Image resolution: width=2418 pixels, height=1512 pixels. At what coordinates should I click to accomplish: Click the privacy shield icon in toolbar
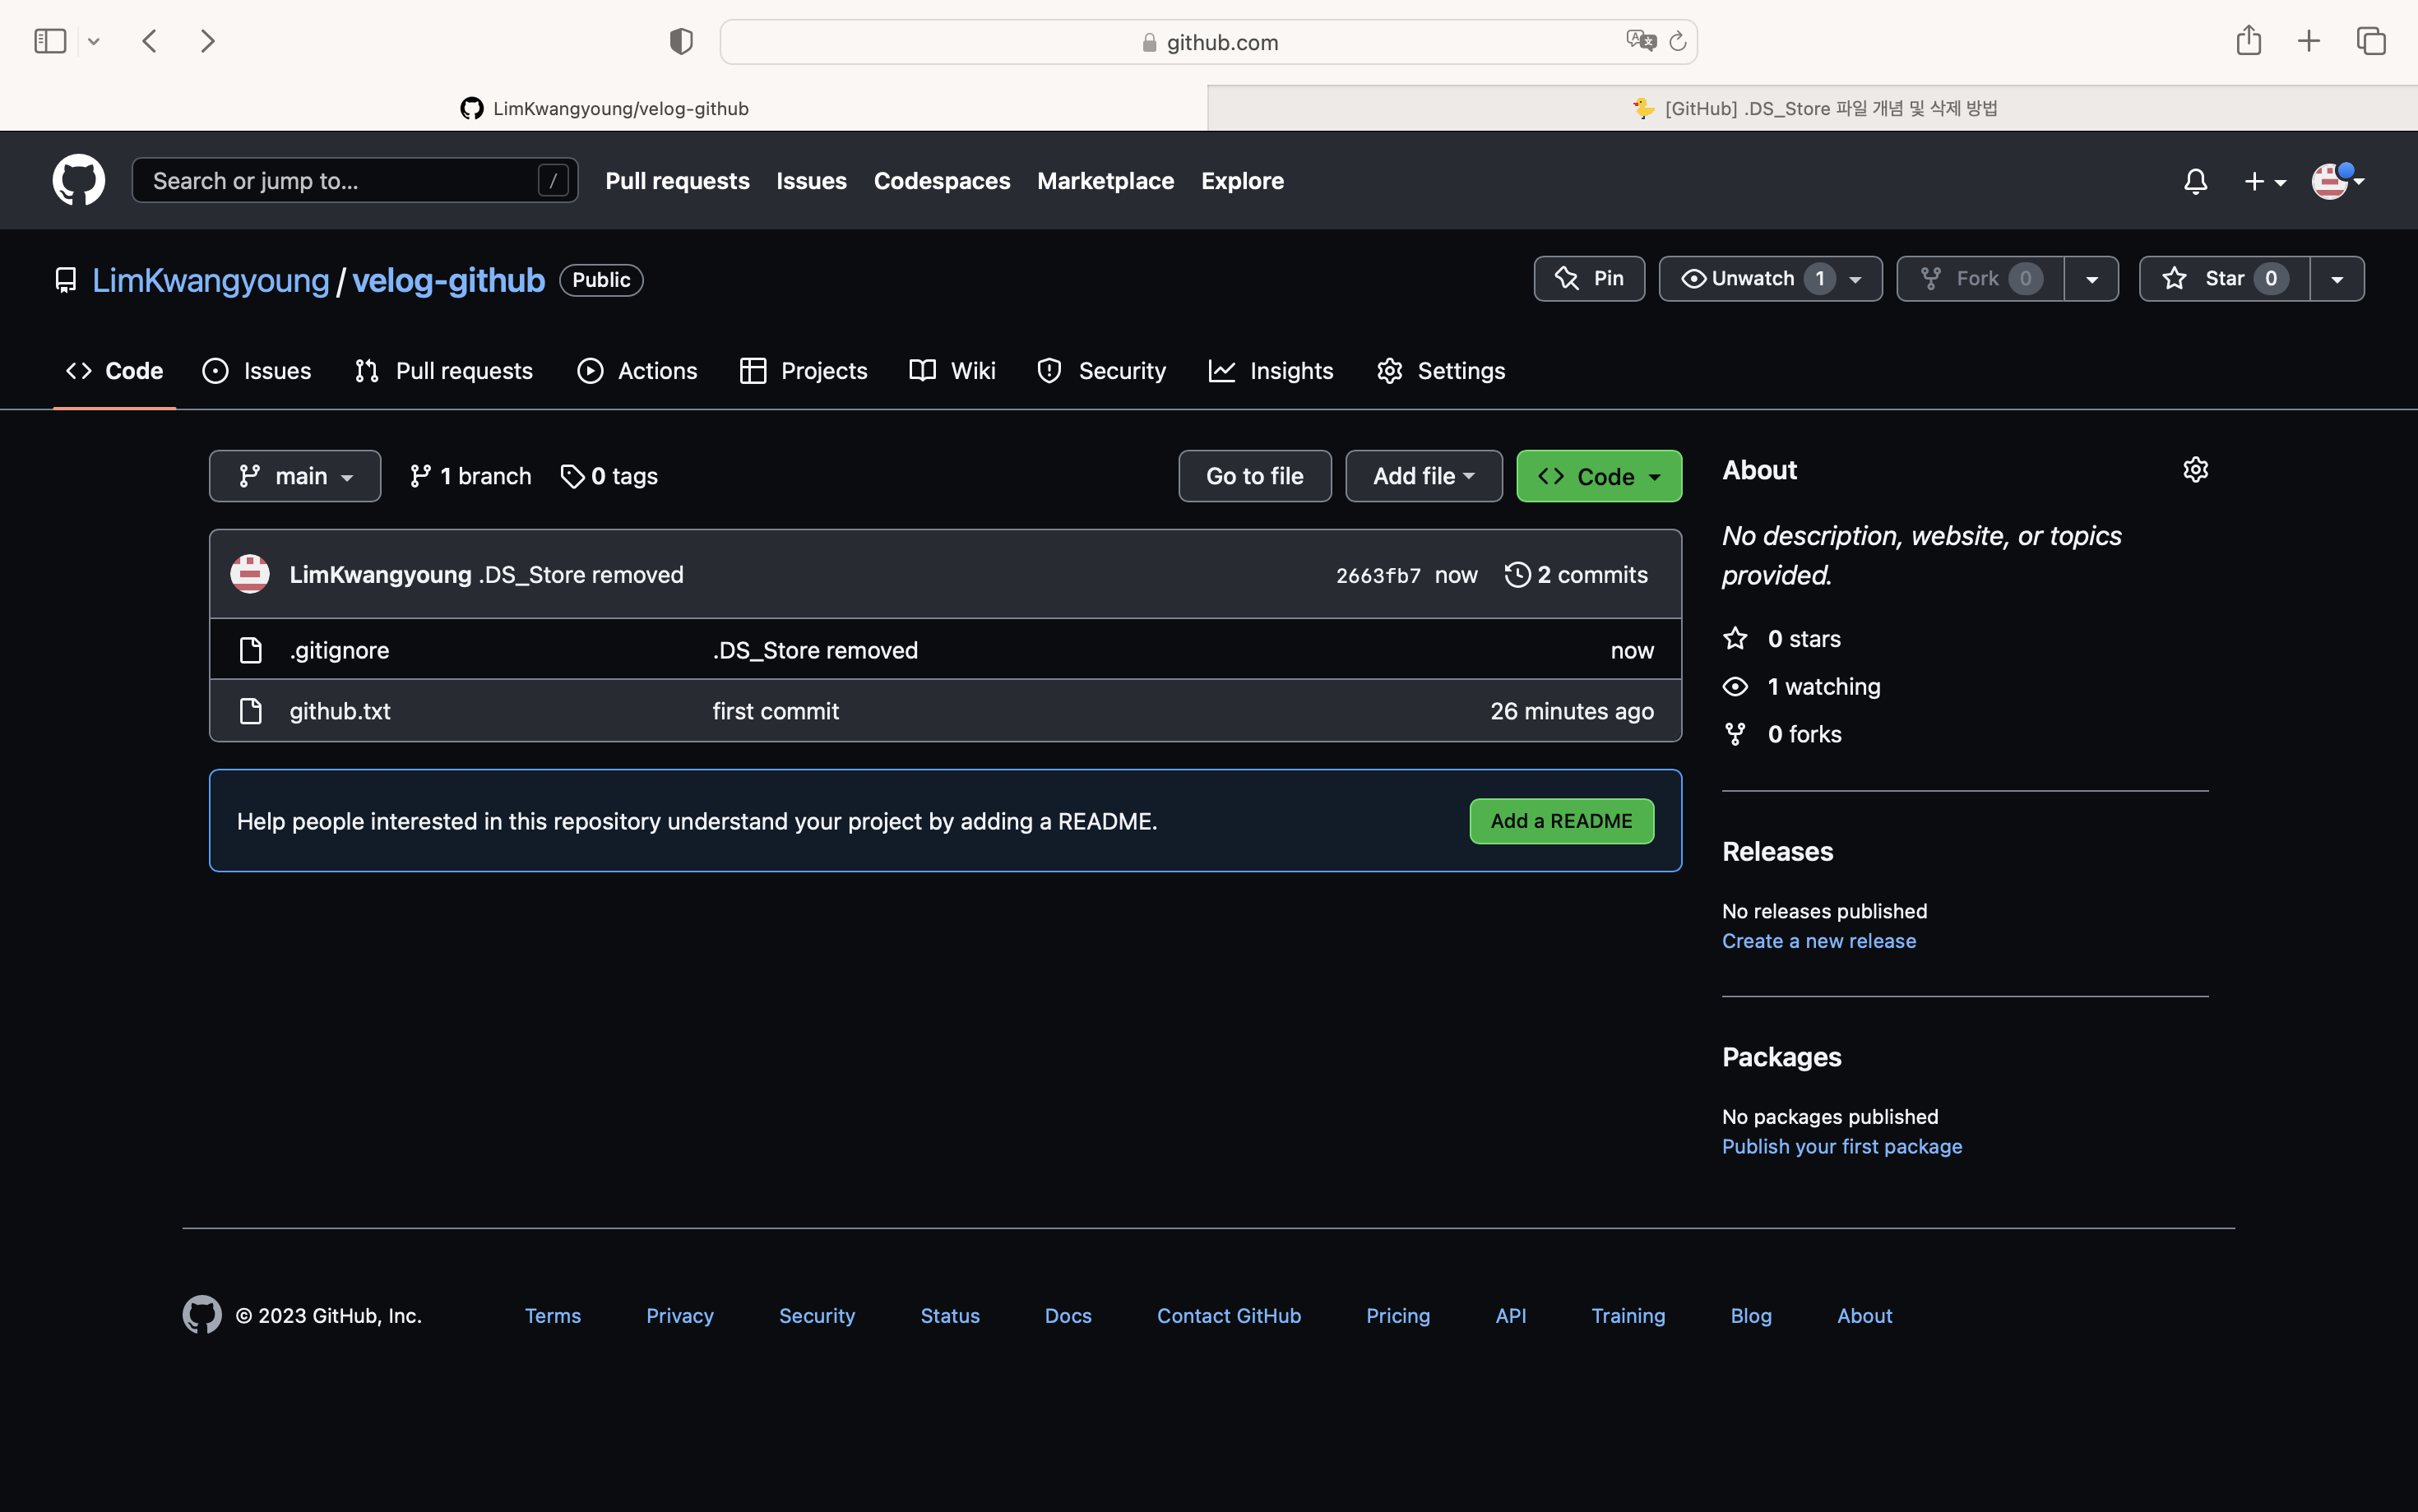coord(681,41)
